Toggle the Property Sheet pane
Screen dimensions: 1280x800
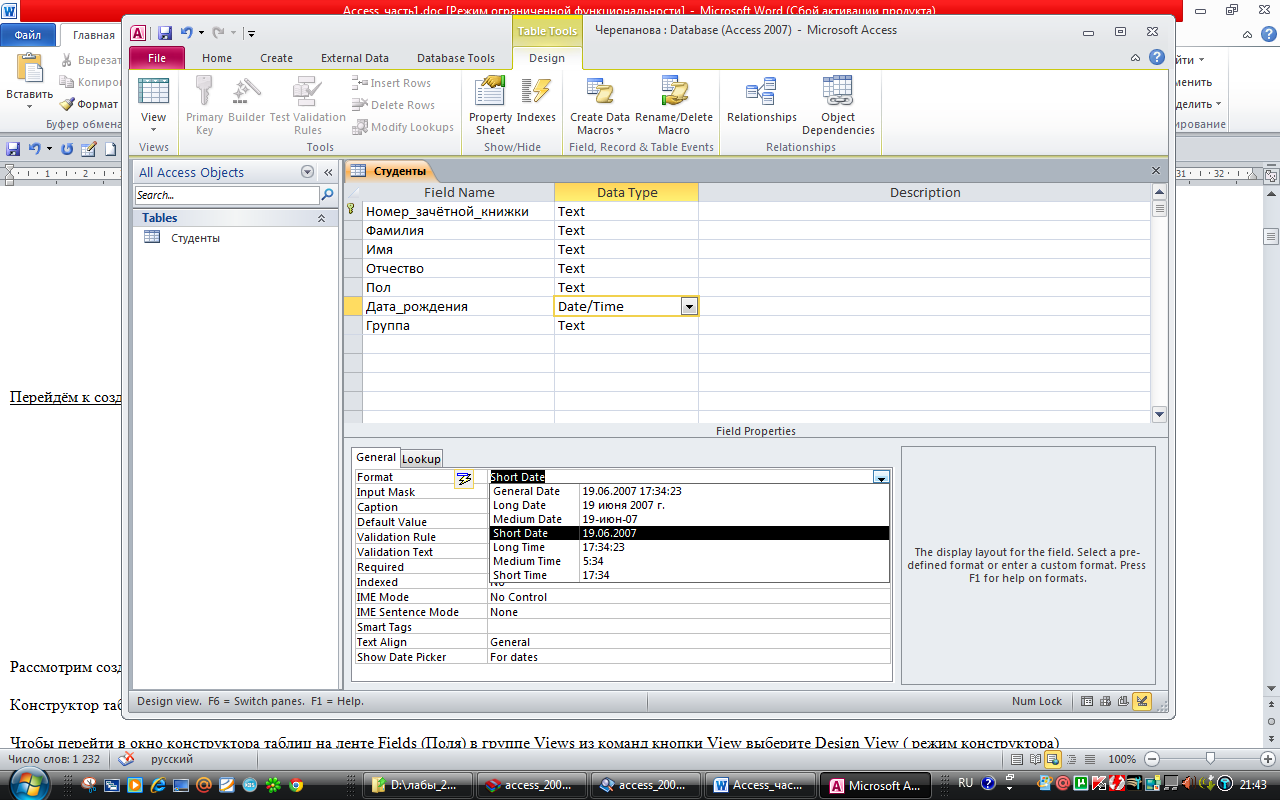coord(490,105)
